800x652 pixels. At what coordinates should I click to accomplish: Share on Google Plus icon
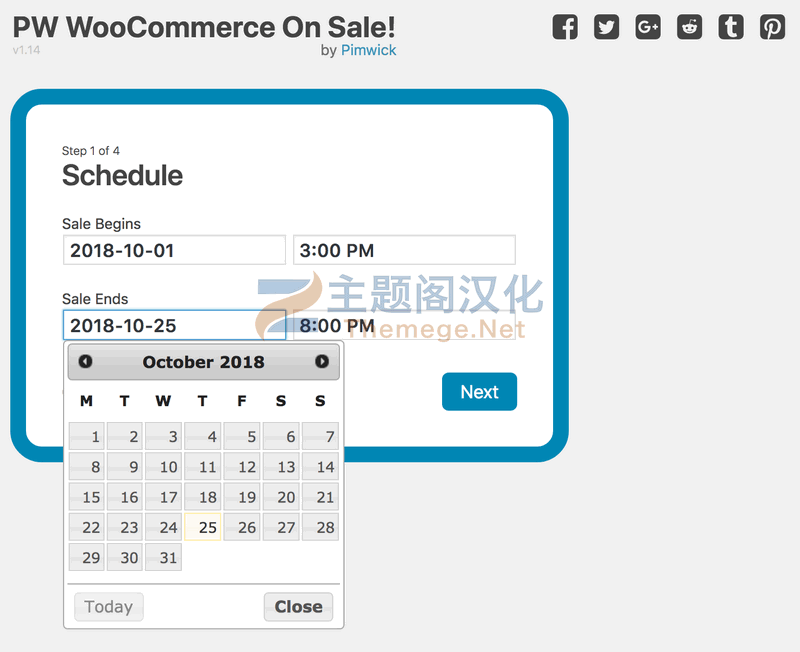[648, 27]
